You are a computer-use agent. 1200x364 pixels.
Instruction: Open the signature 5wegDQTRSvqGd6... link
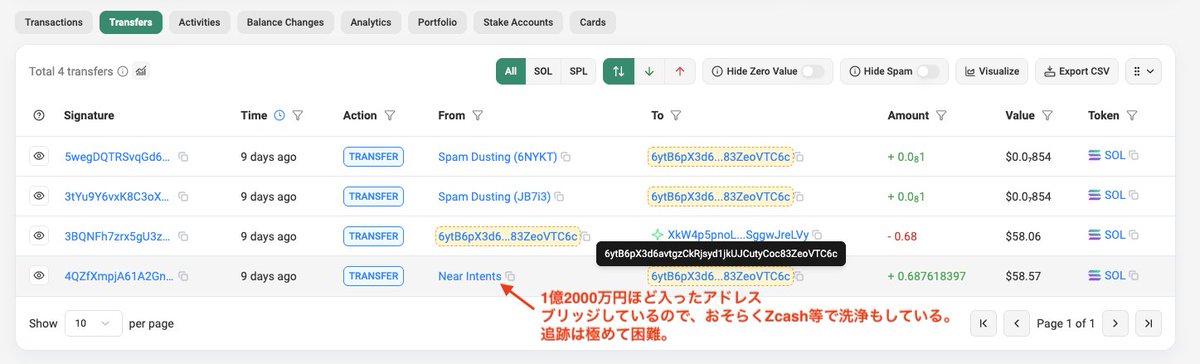pos(117,157)
